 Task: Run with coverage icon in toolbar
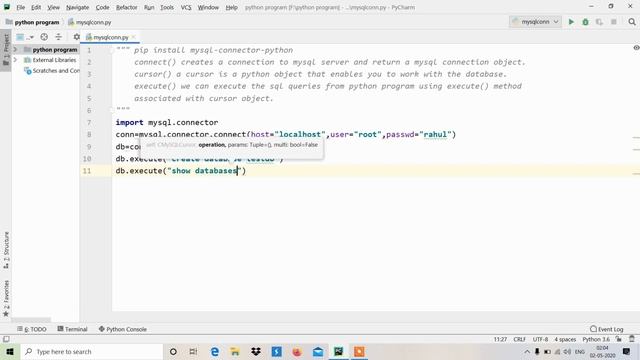599,22
